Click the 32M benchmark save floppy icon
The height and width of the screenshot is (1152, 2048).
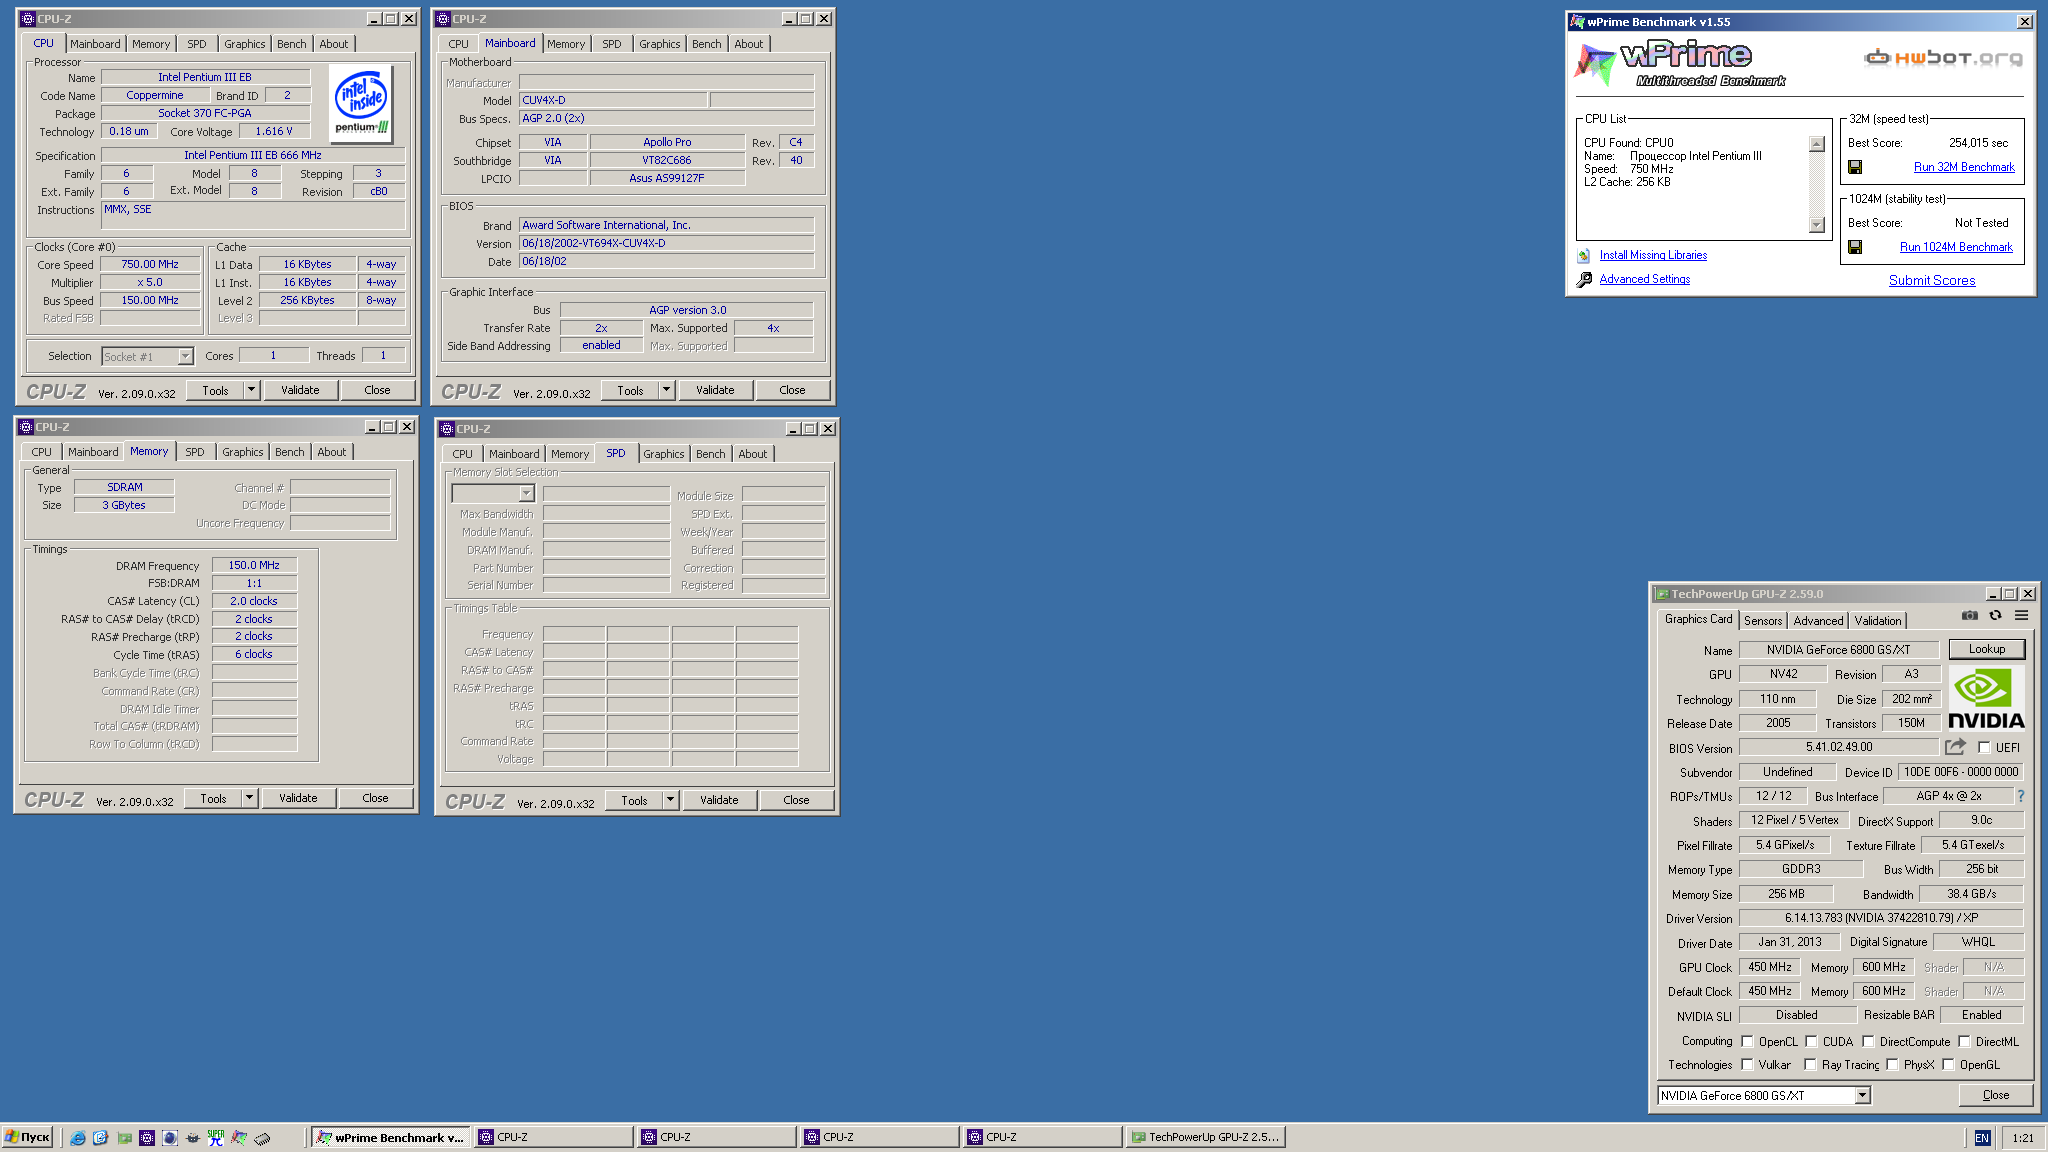coord(1855,167)
